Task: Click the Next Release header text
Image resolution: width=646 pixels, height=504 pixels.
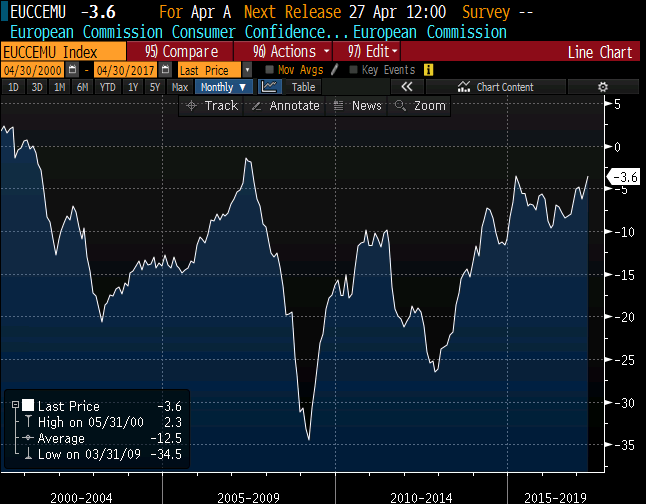Action: 292,12
